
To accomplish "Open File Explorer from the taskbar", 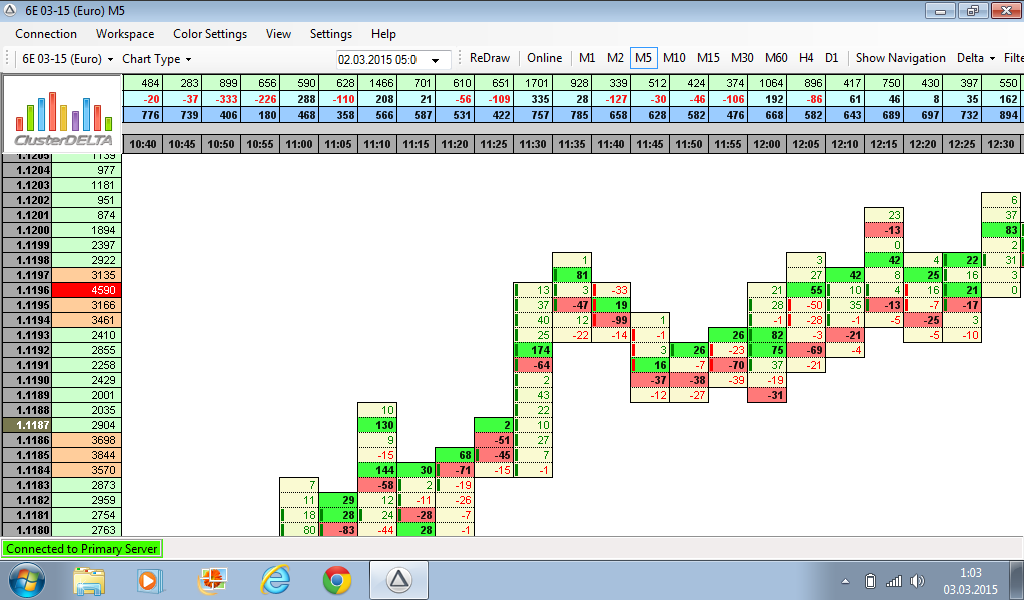I will point(89,580).
